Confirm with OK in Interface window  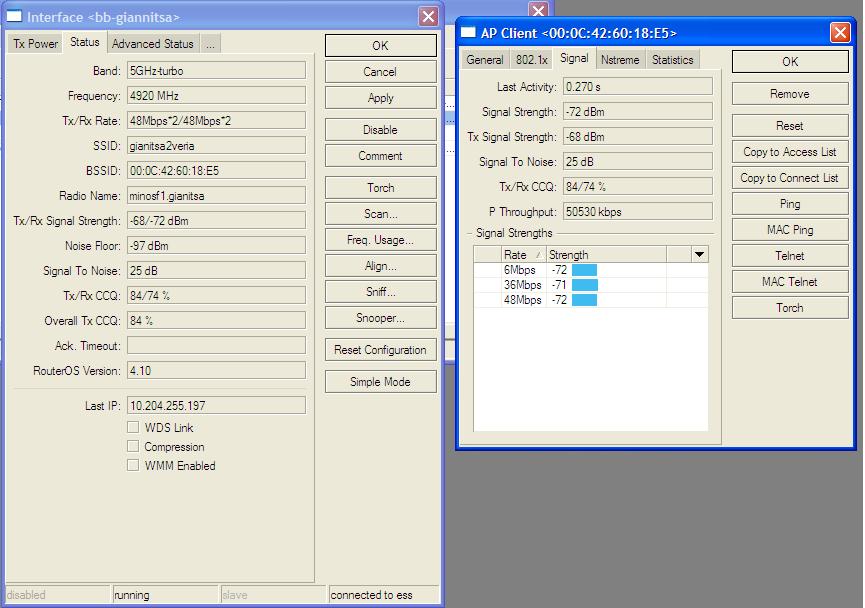(381, 46)
